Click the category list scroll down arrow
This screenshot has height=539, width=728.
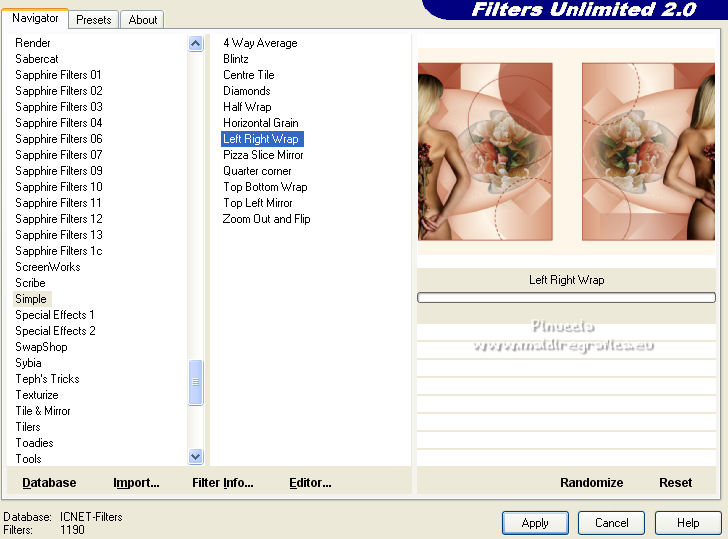(x=195, y=457)
